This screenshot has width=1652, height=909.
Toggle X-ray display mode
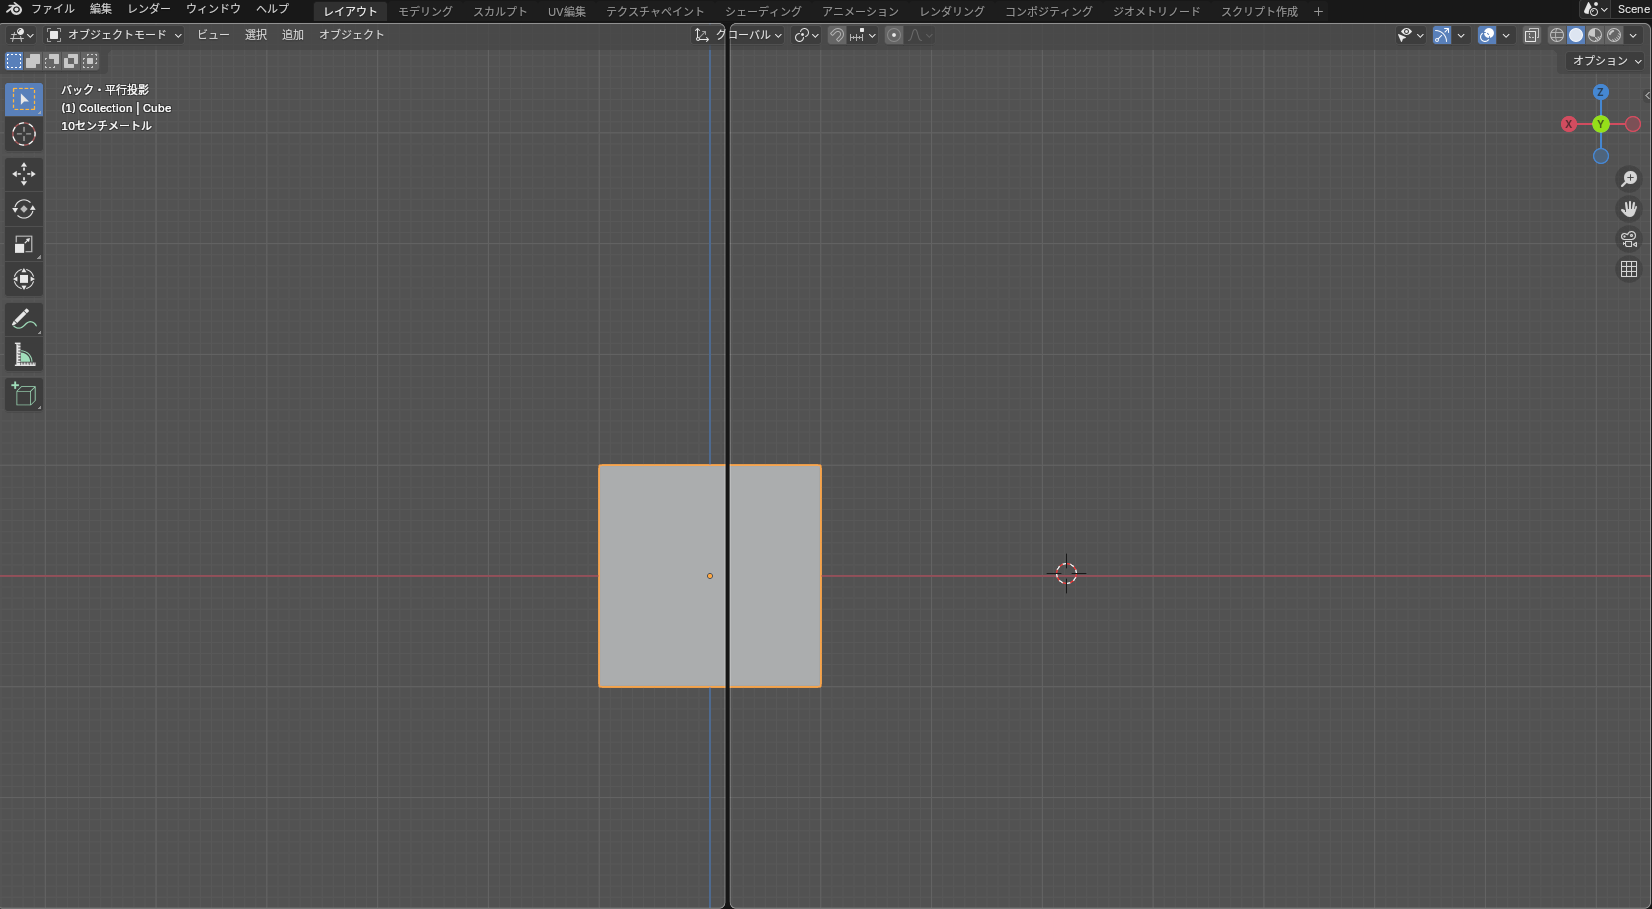pos(1532,35)
